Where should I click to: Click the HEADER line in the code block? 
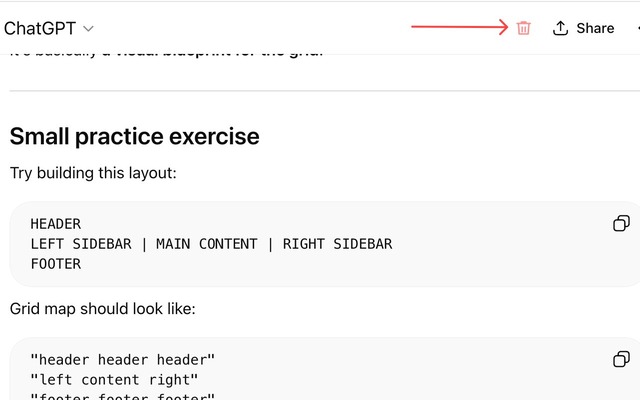point(56,224)
